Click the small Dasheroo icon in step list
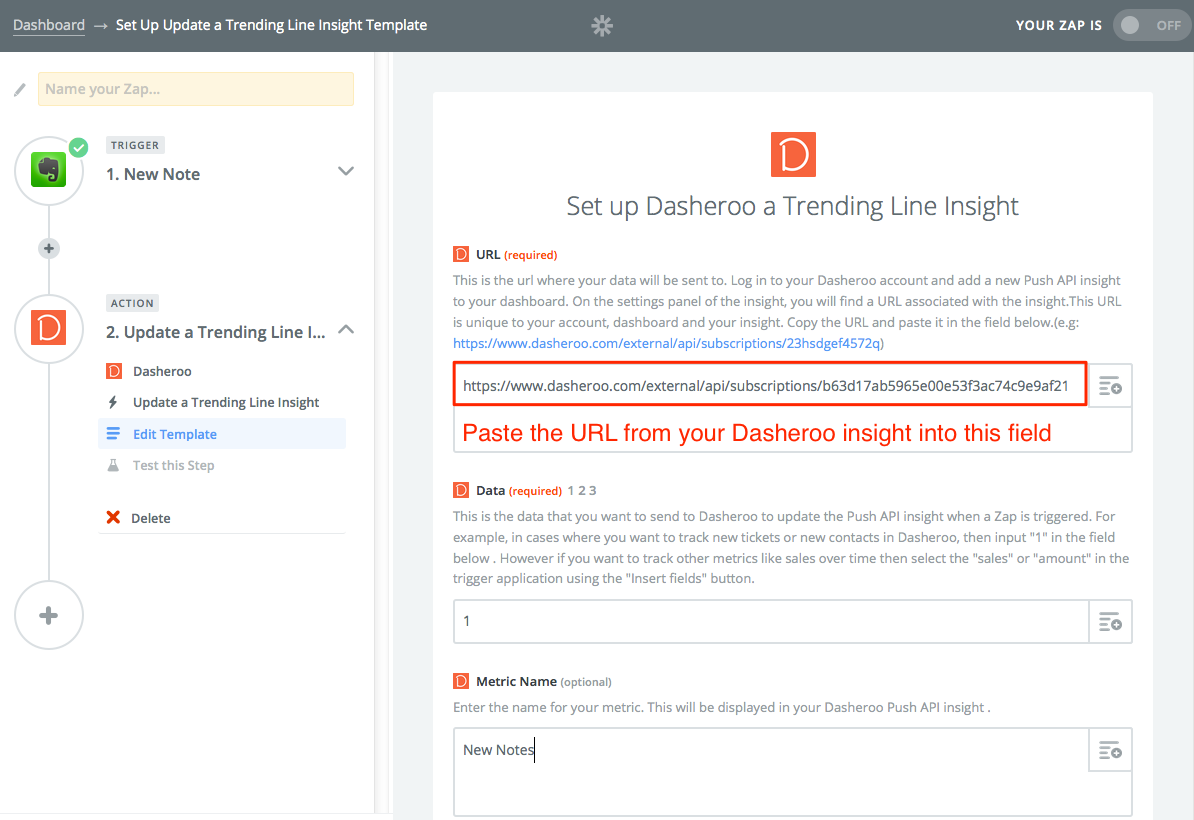The height and width of the screenshot is (820, 1194). tap(113, 372)
